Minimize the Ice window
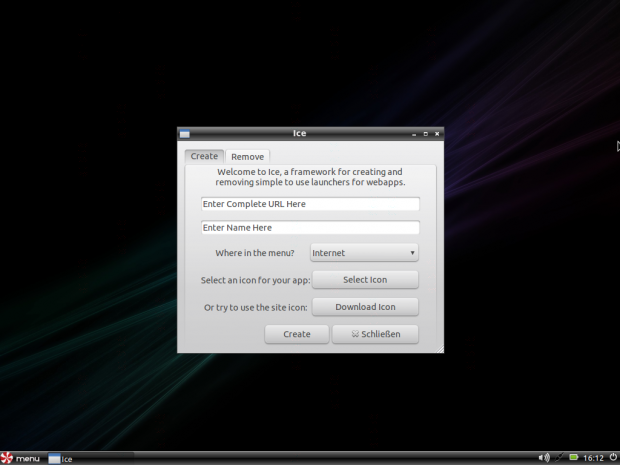This screenshot has width=620, height=465. pos(413,133)
